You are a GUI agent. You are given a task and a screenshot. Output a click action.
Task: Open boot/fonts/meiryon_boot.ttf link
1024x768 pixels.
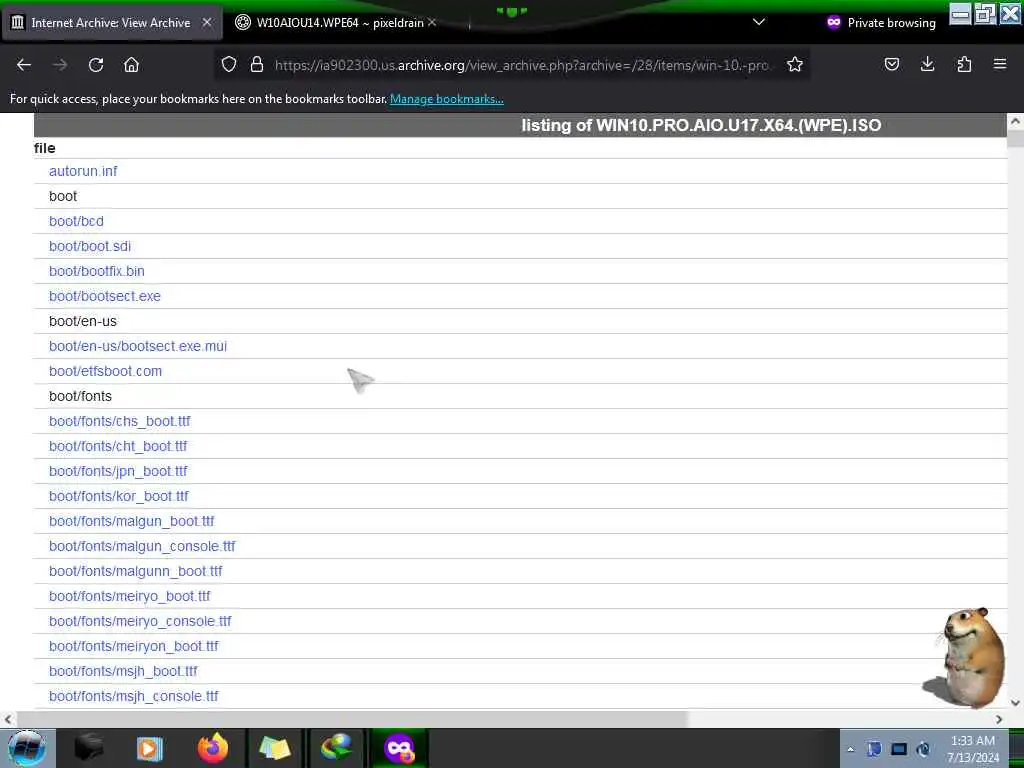(x=134, y=646)
